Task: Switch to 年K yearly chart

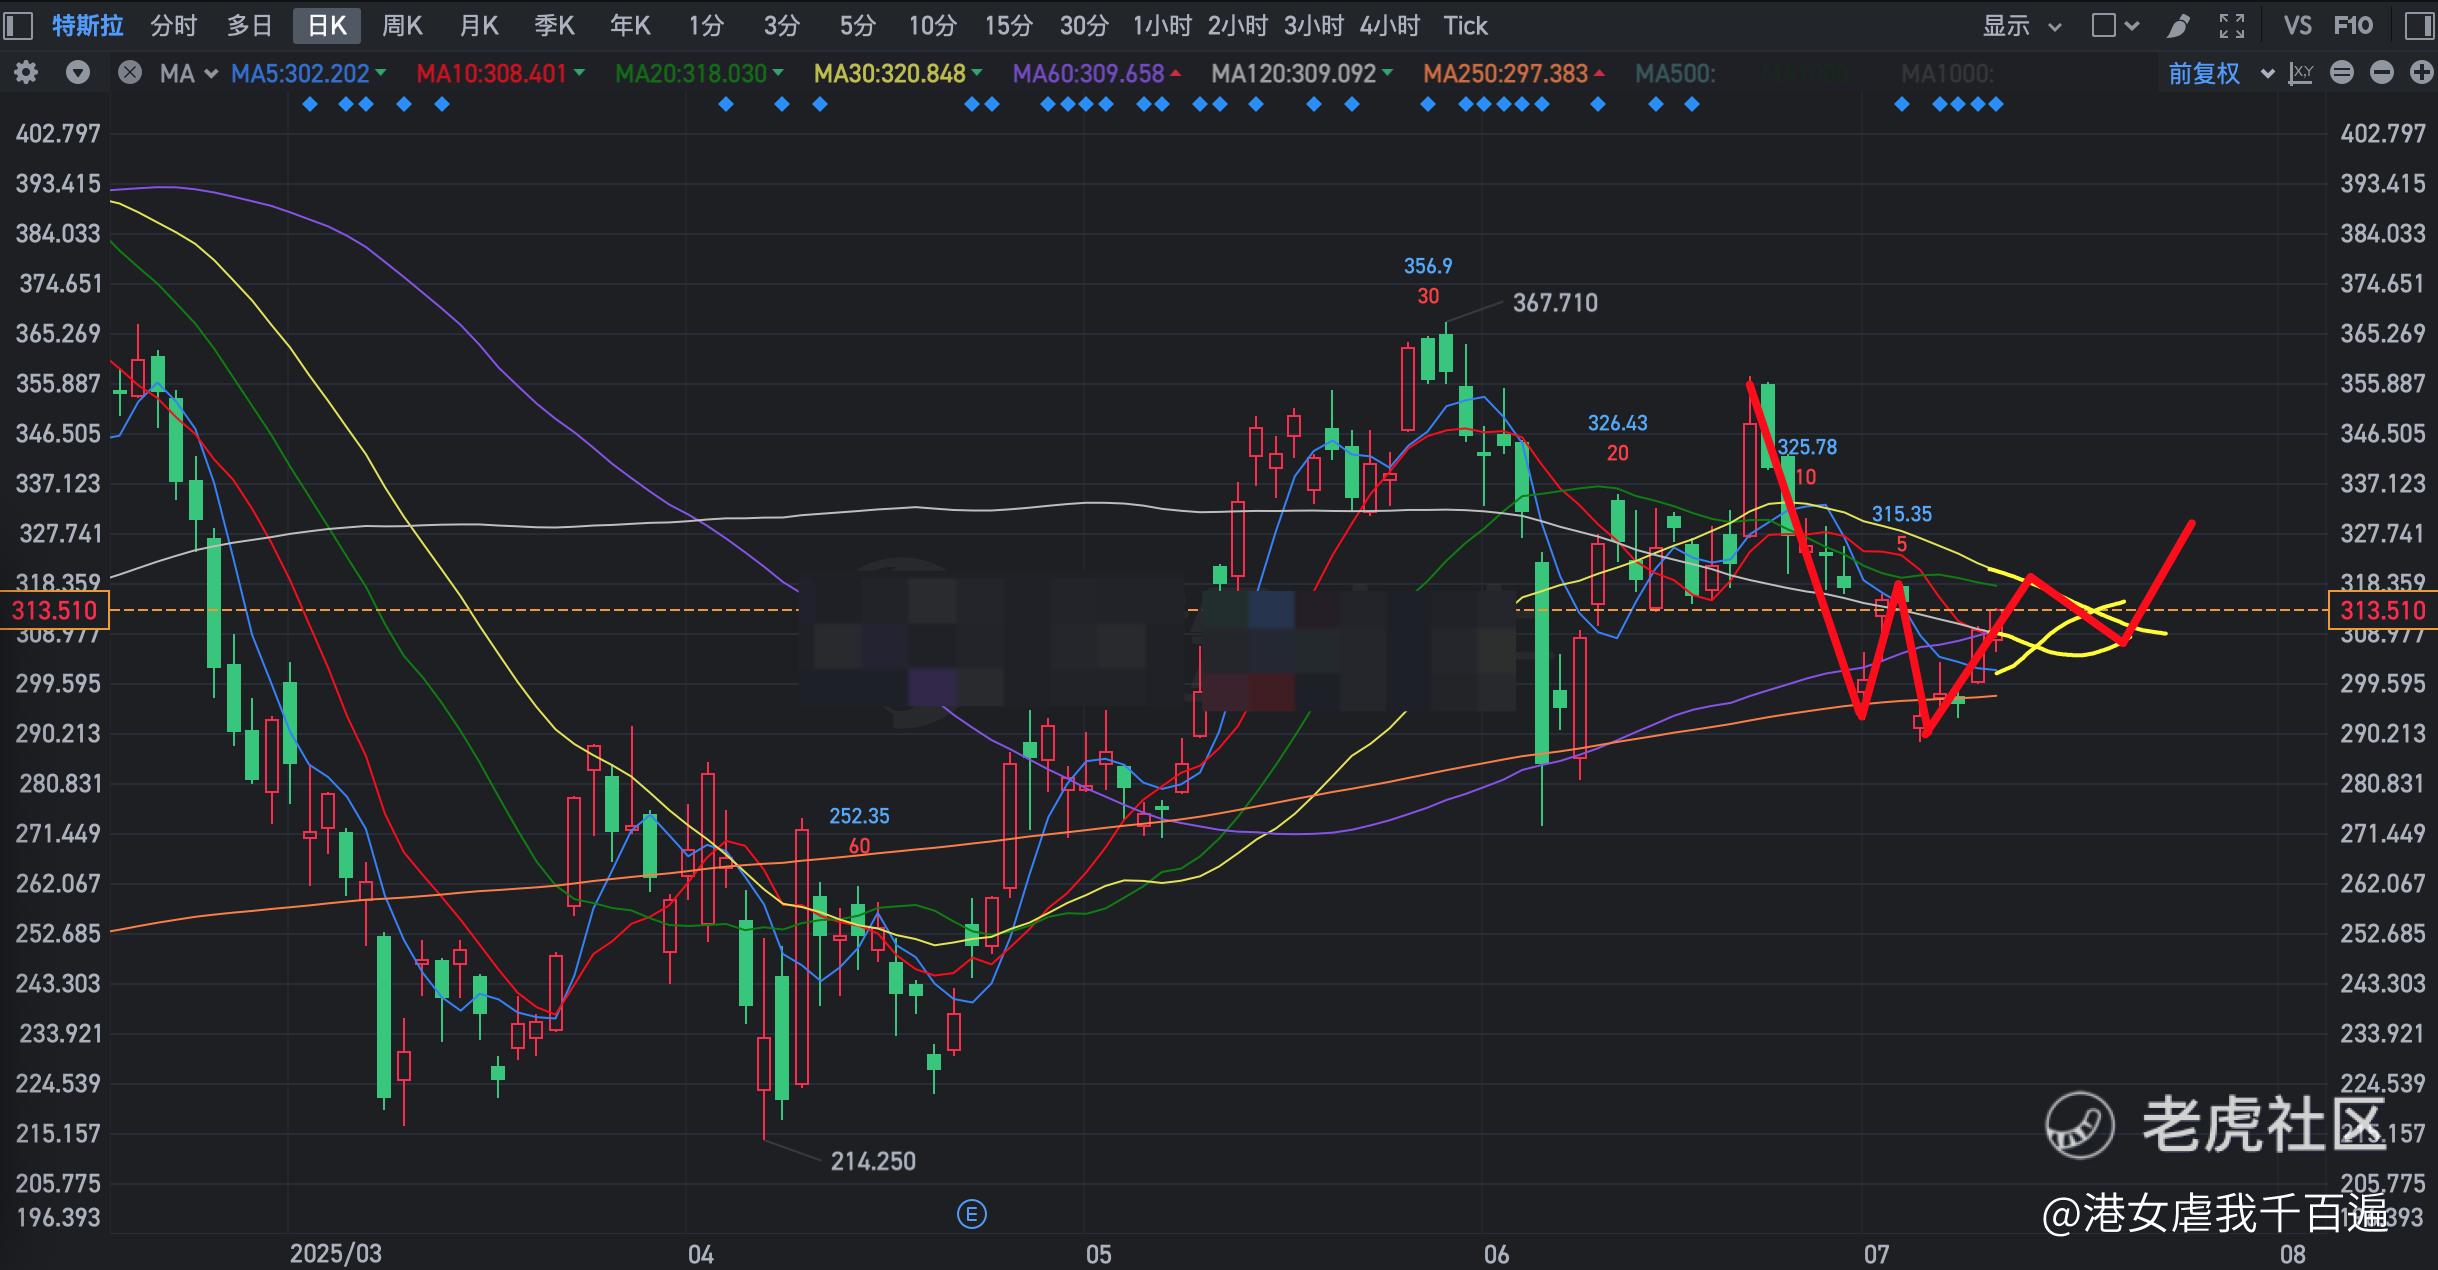Action: pos(630,26)
